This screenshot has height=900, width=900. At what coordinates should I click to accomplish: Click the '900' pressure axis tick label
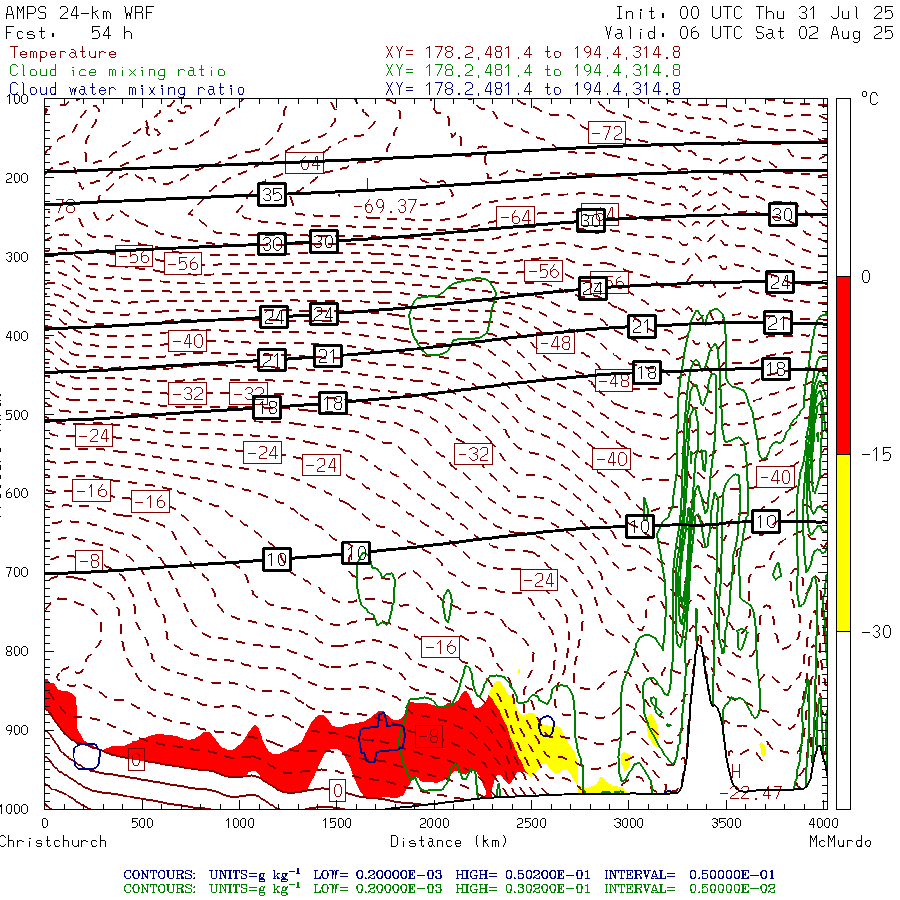(x=17, y=730)
